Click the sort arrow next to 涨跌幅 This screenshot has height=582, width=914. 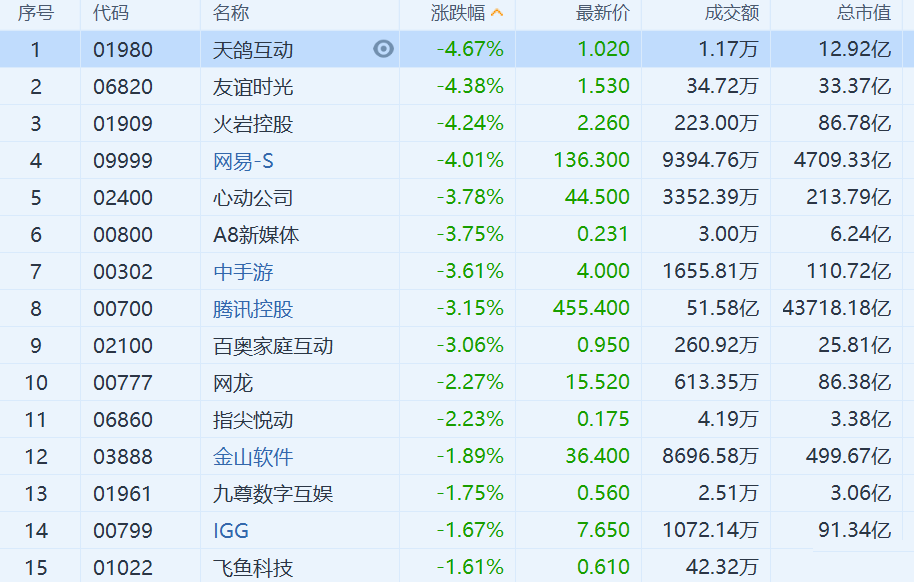498,13
